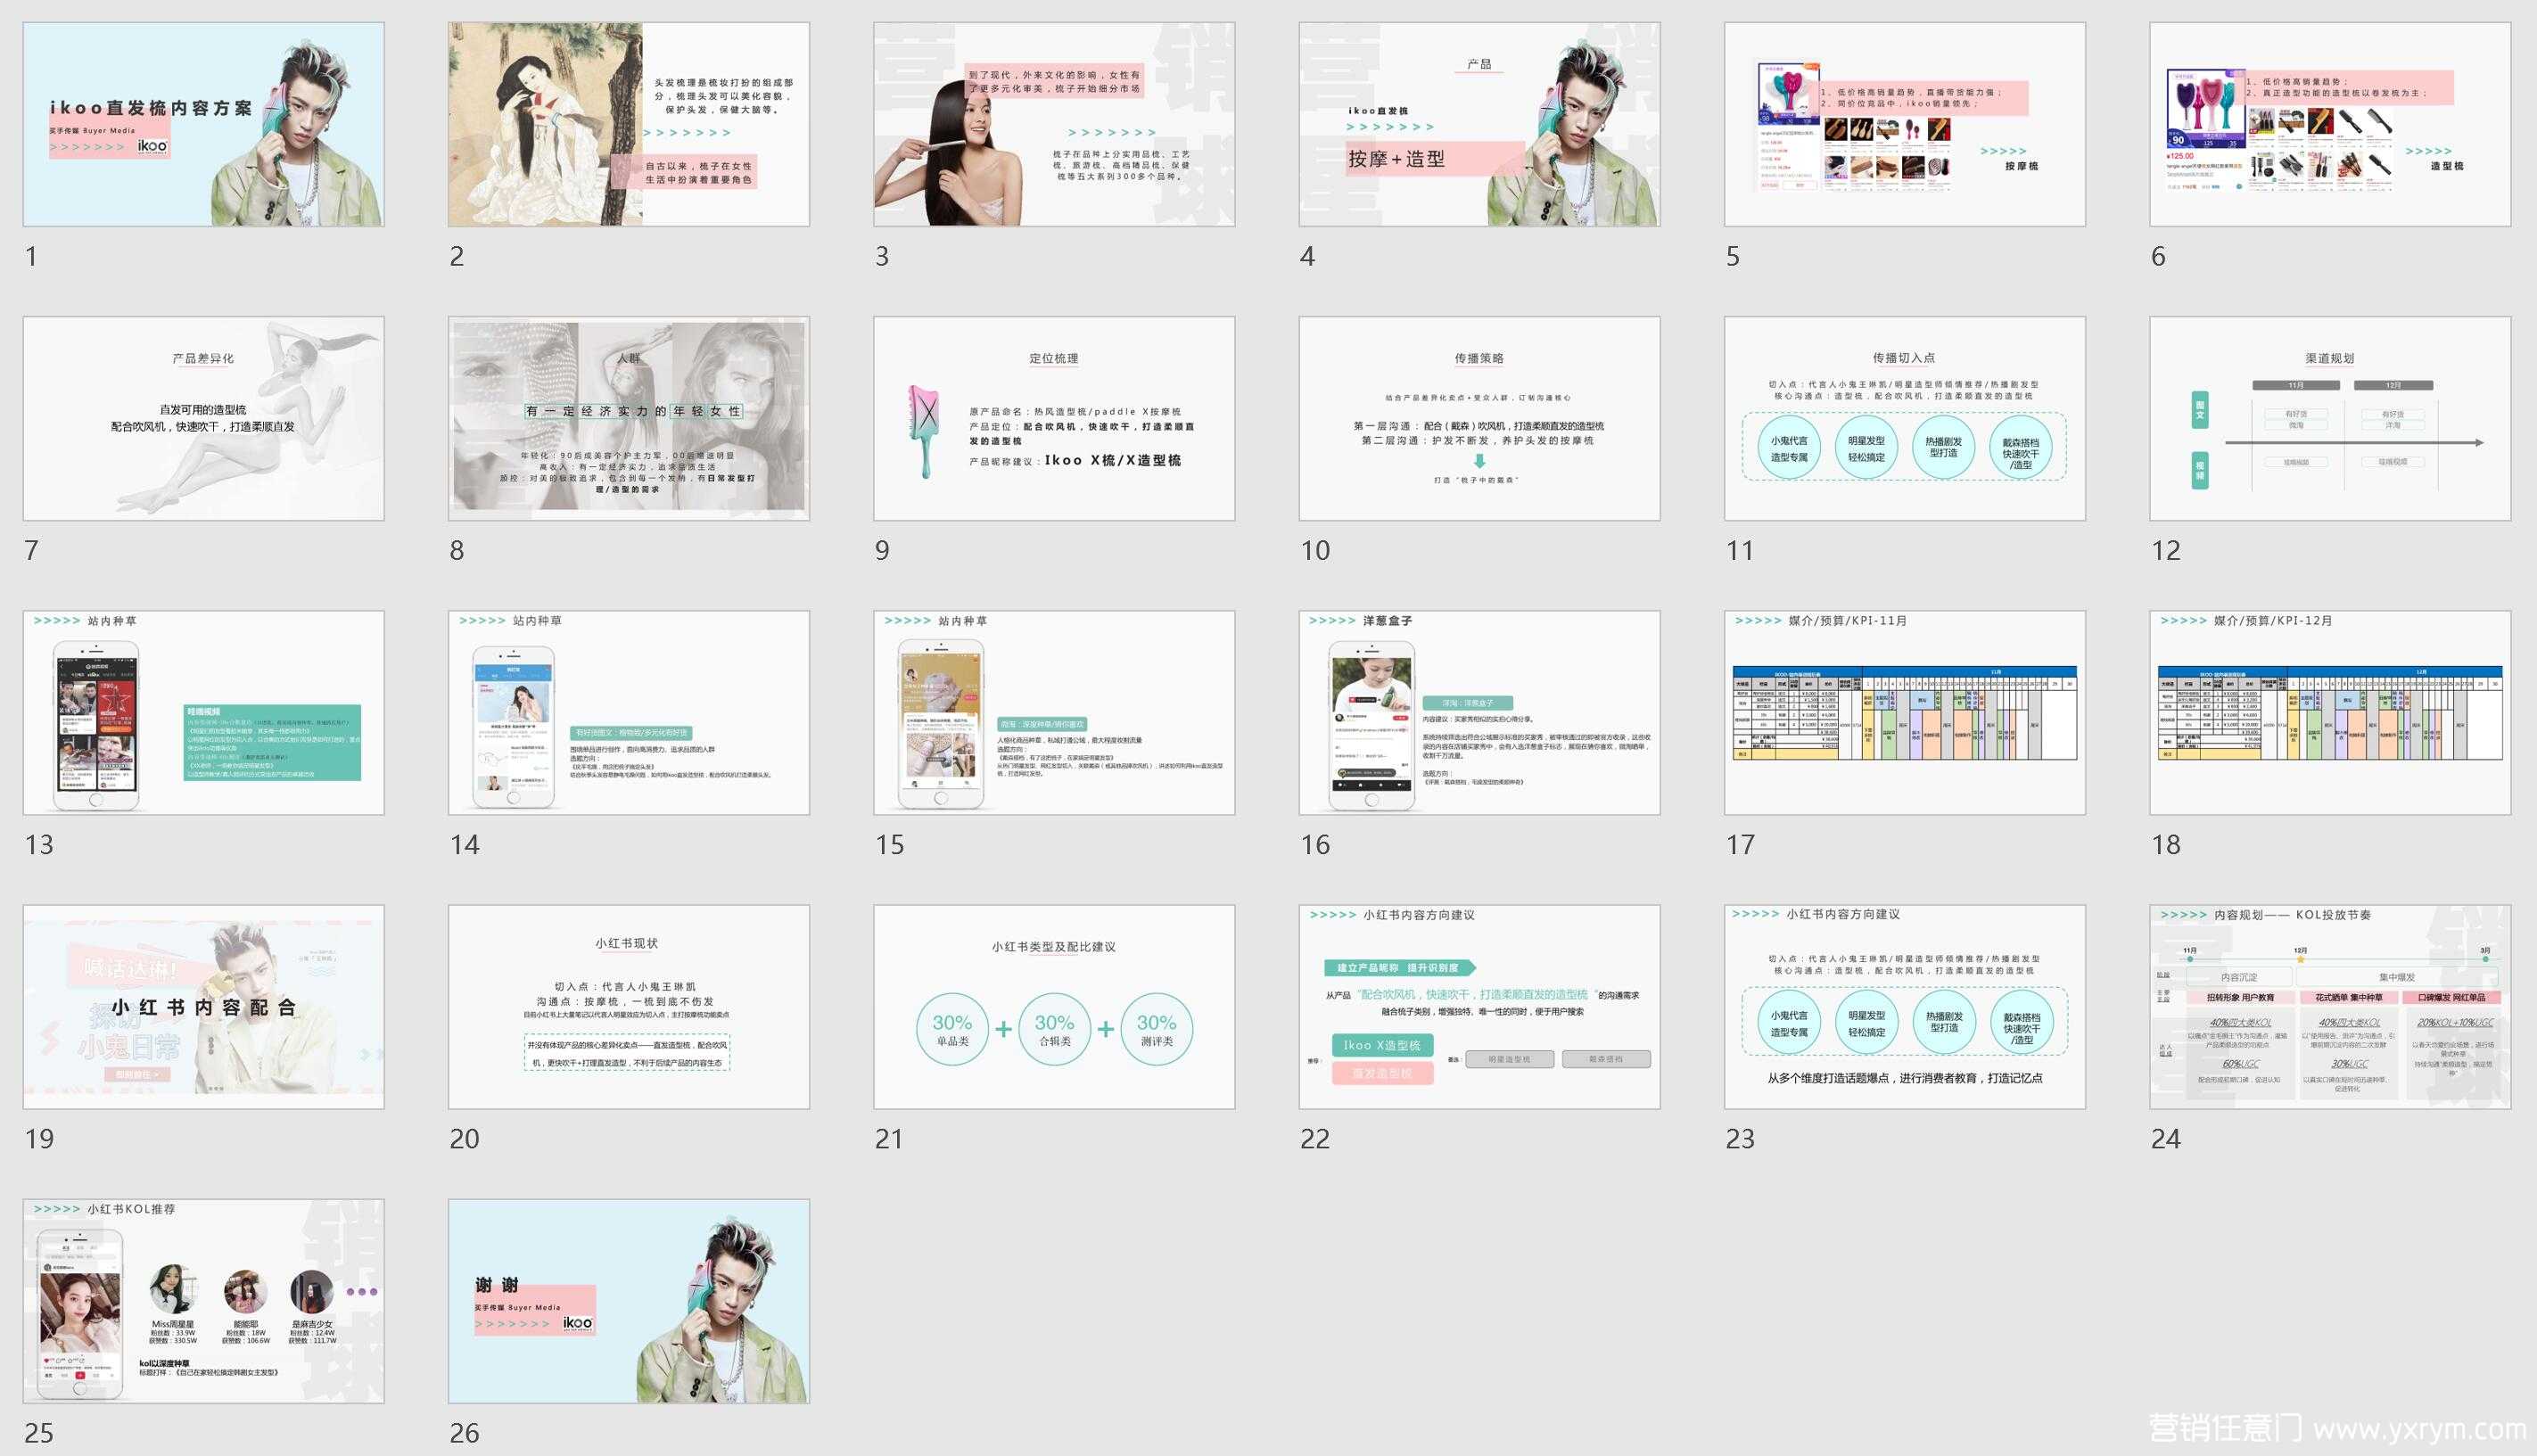Open slide 7 titled 产品差异化
Viewport: 2537px width, 1456px height.
coord(203,418)
